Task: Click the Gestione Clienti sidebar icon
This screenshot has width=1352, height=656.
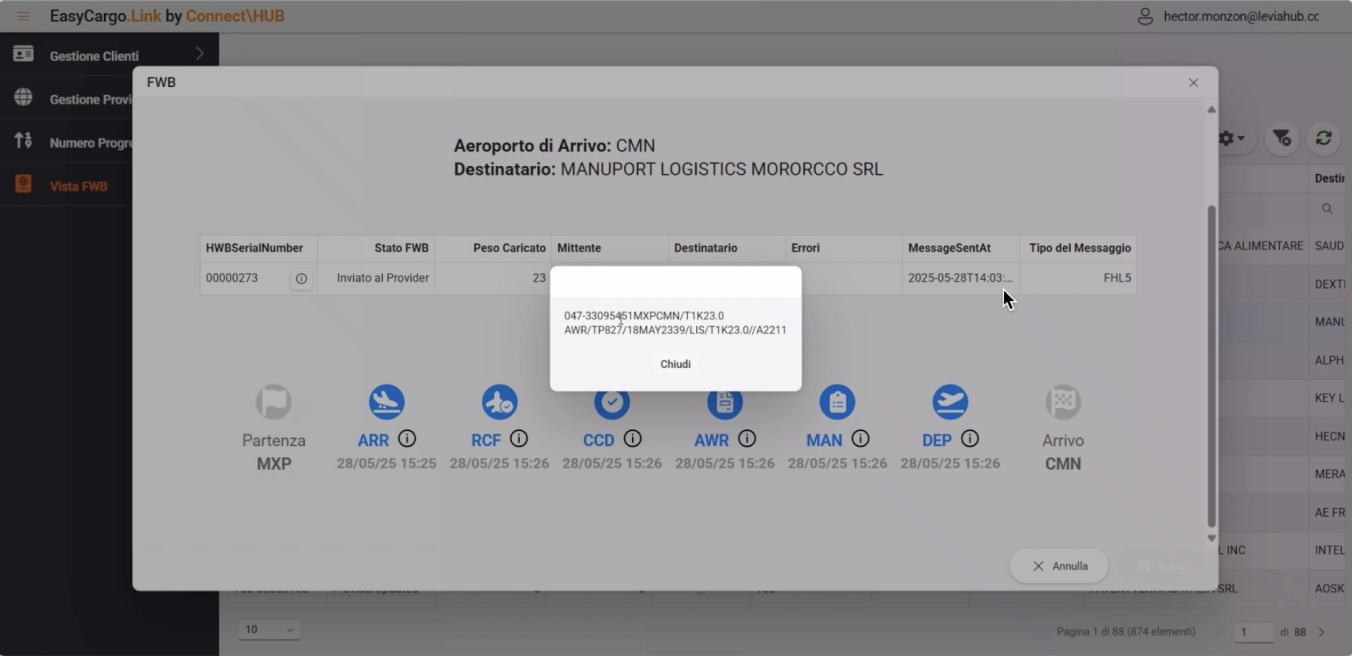Action: (x=23, y=54)
